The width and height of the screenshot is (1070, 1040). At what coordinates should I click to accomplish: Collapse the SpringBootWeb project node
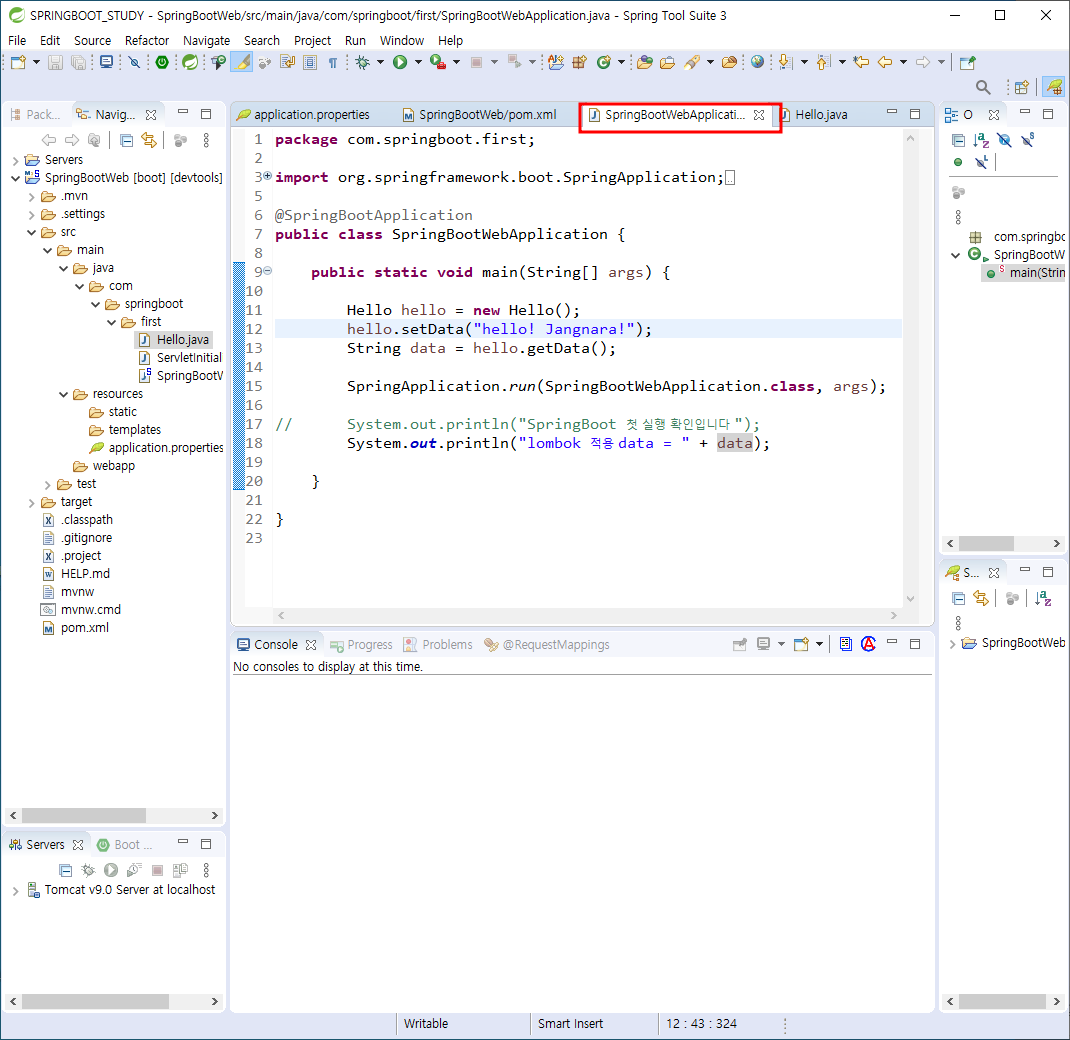[16, 178]
